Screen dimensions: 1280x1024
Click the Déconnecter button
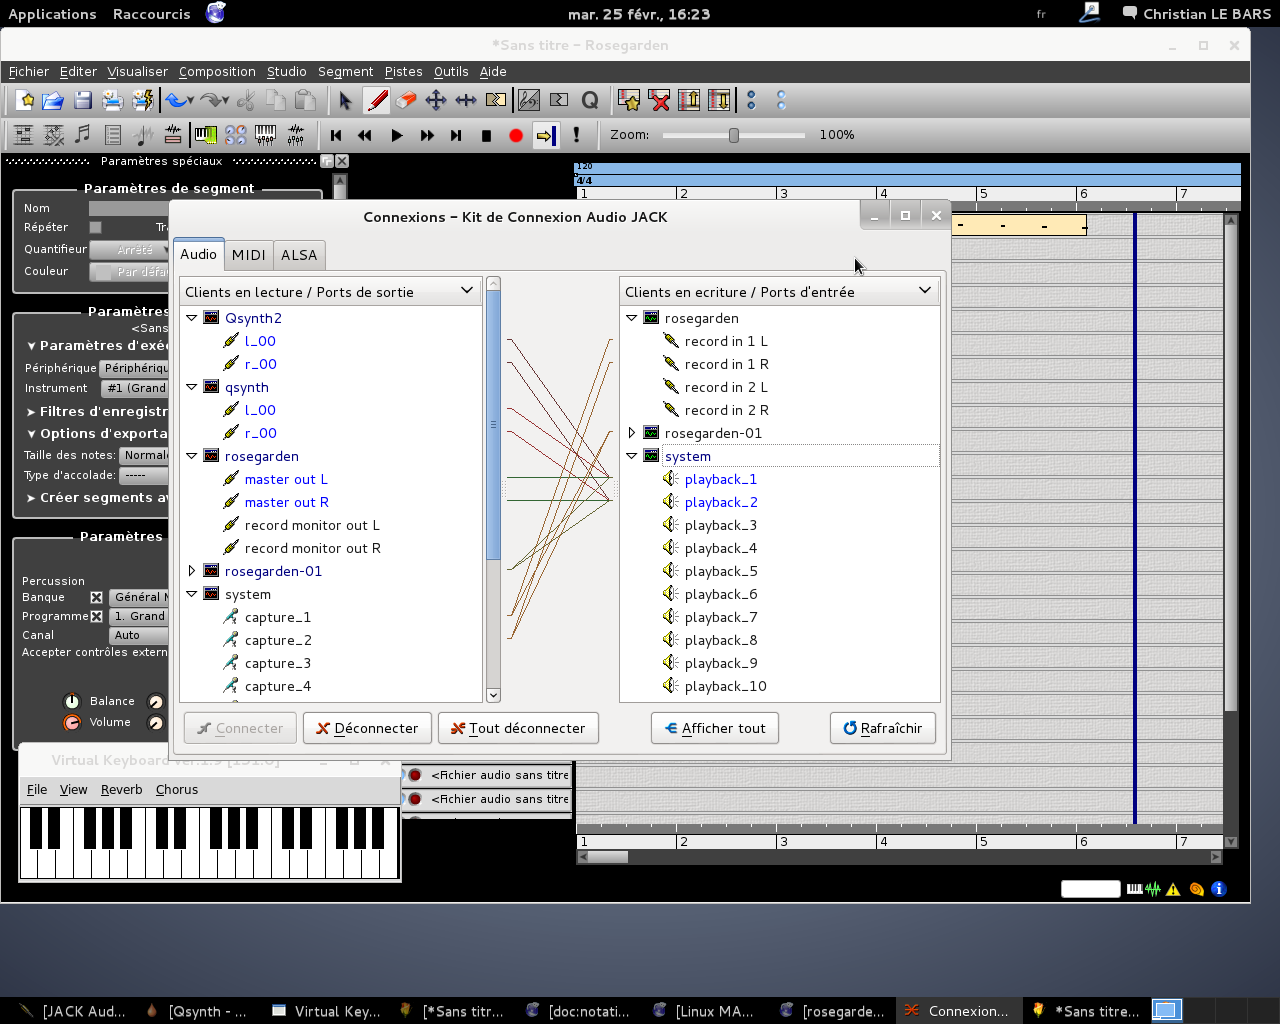pos(367,728)
